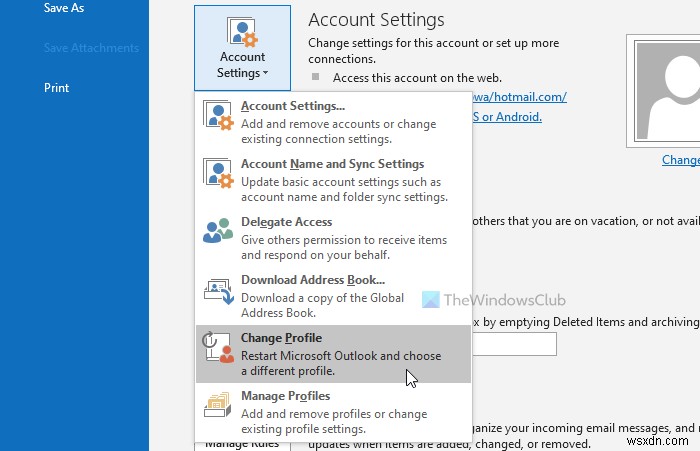Open the Account Settings dropdown button
The image size is (700, 451).
pos(242,48)
